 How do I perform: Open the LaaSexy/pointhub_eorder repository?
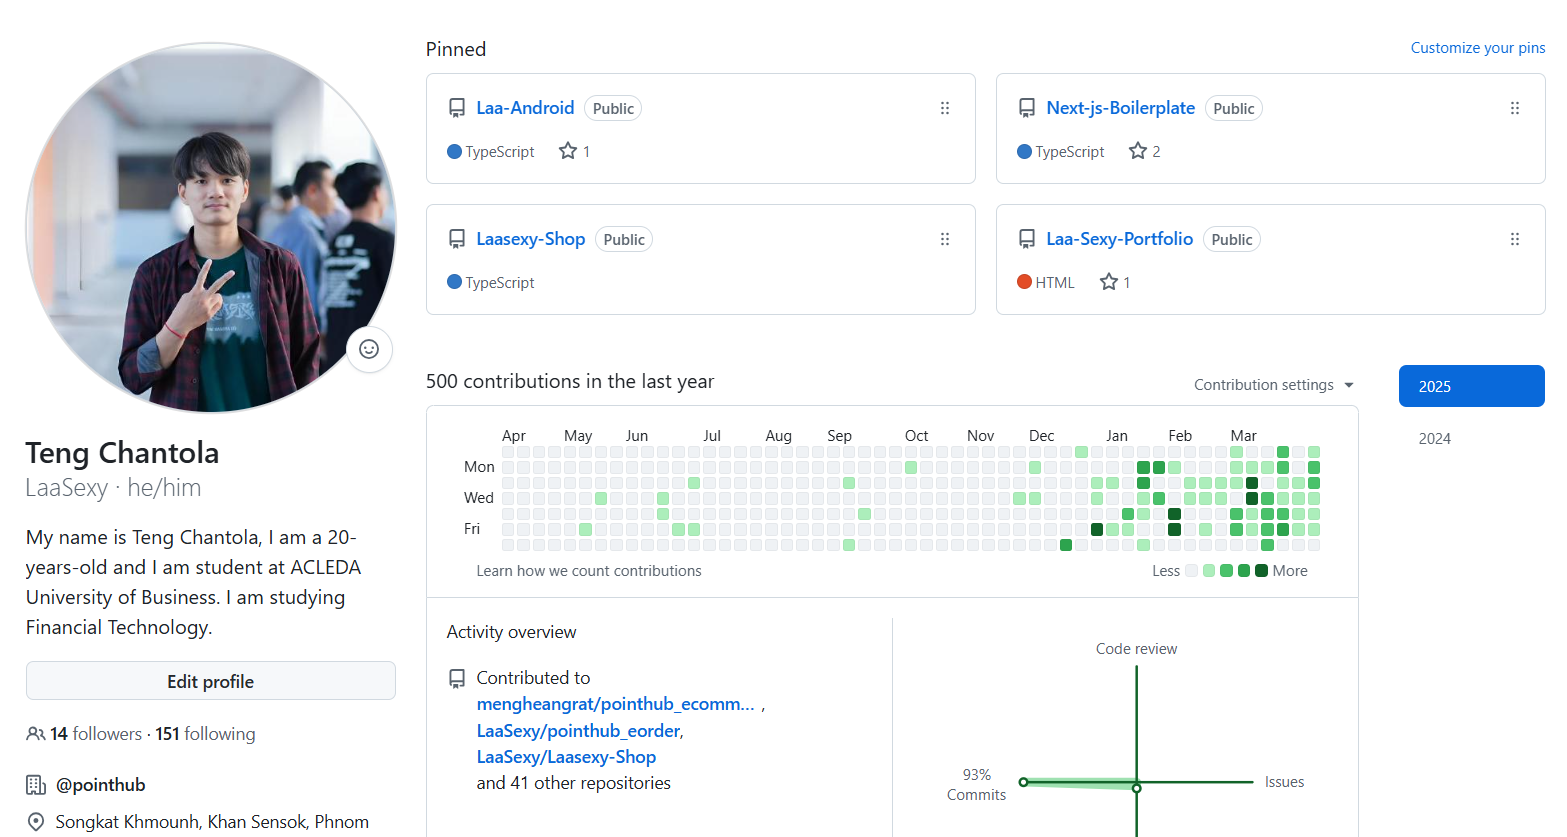coord(577,730)
